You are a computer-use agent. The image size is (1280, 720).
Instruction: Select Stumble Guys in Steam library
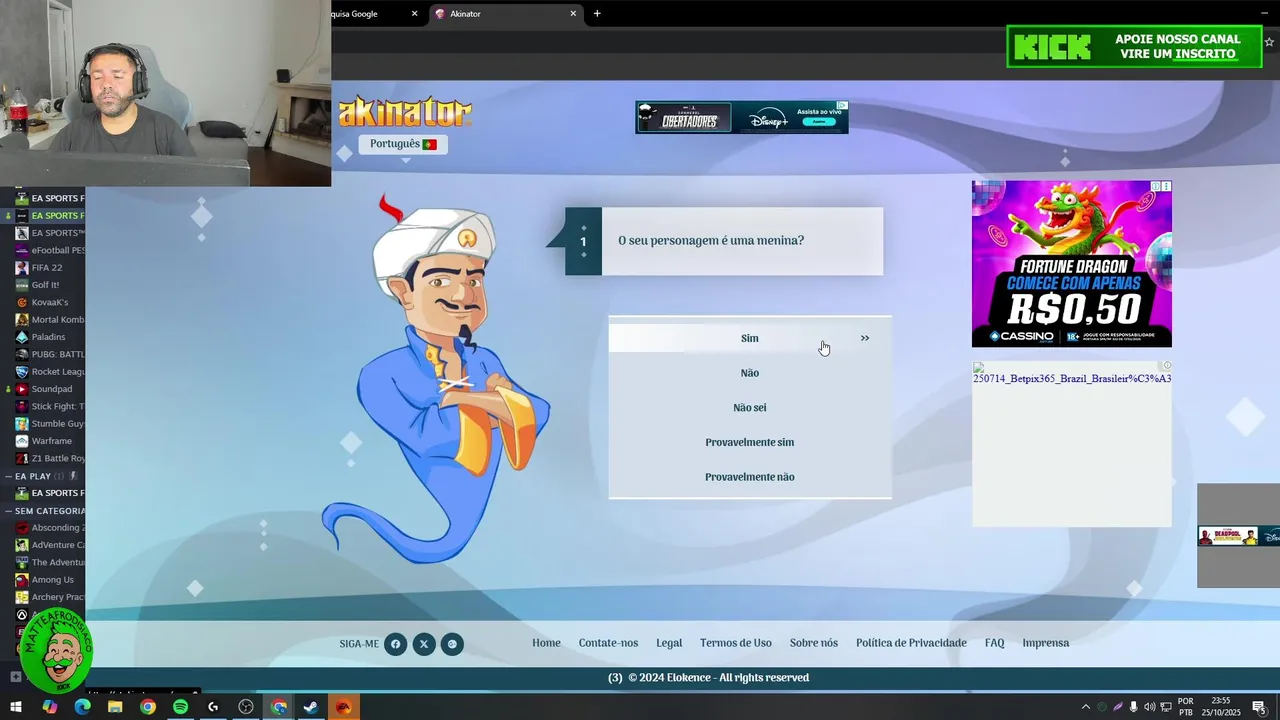point(50,424)
